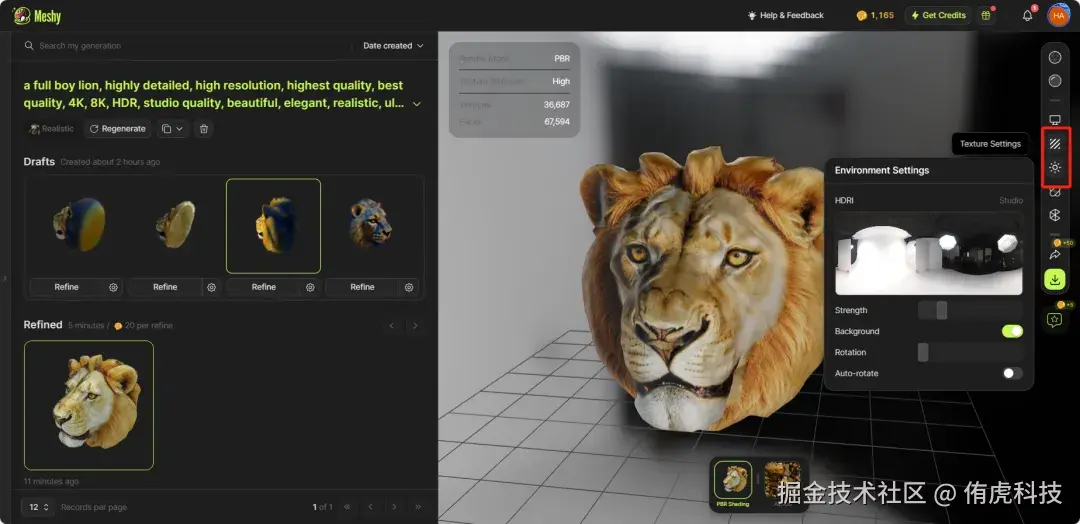Click Refine under the fourth draft
The width and height of the screenshot is (1080, 524).
point(362,287)
